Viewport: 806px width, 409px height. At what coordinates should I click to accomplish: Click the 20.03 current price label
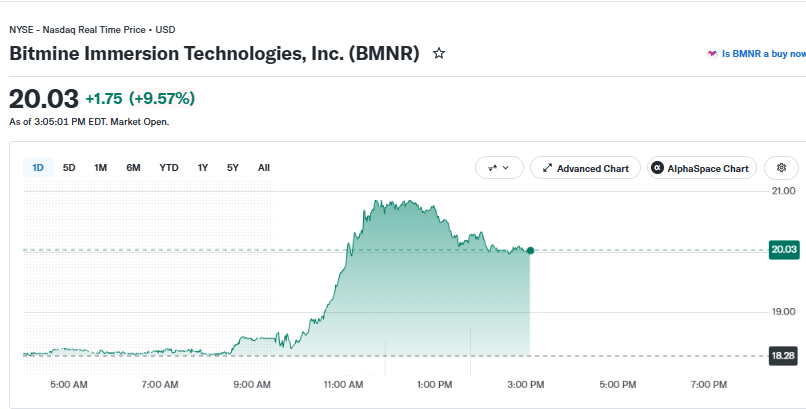[784, 250]
